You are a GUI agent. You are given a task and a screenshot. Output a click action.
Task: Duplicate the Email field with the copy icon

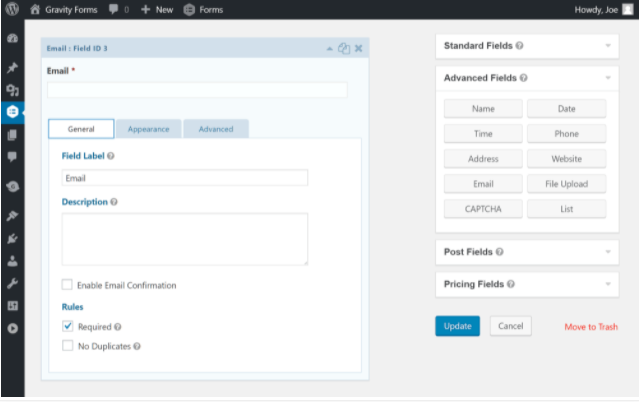(x=344, y=48)
